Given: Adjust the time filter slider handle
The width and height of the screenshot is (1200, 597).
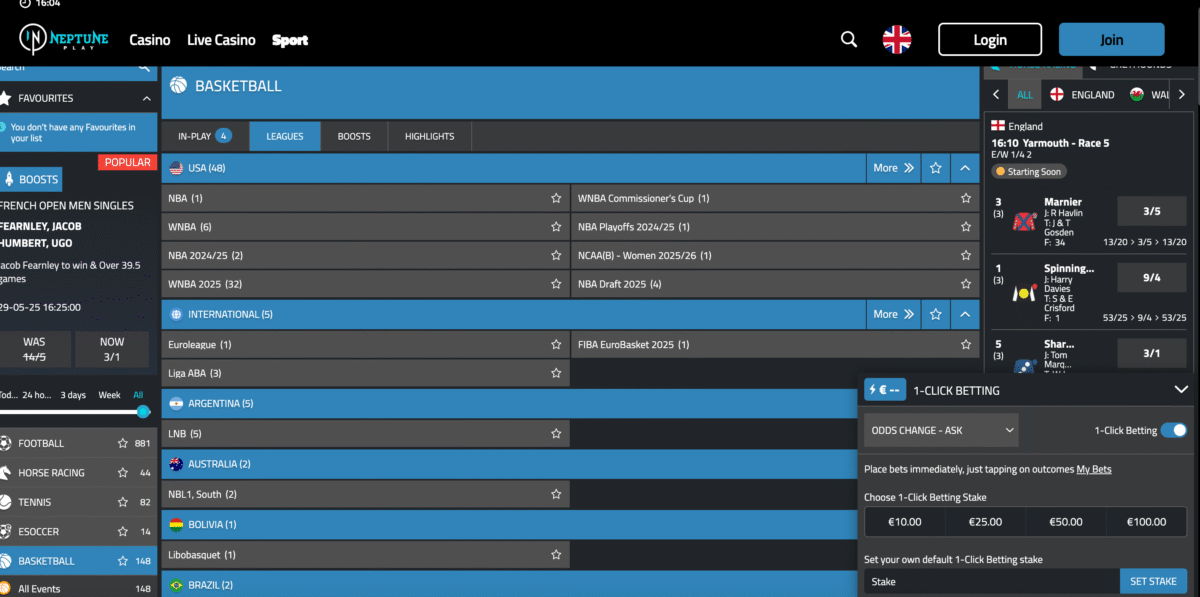Looking at the screenshot, I should point(143,412).
